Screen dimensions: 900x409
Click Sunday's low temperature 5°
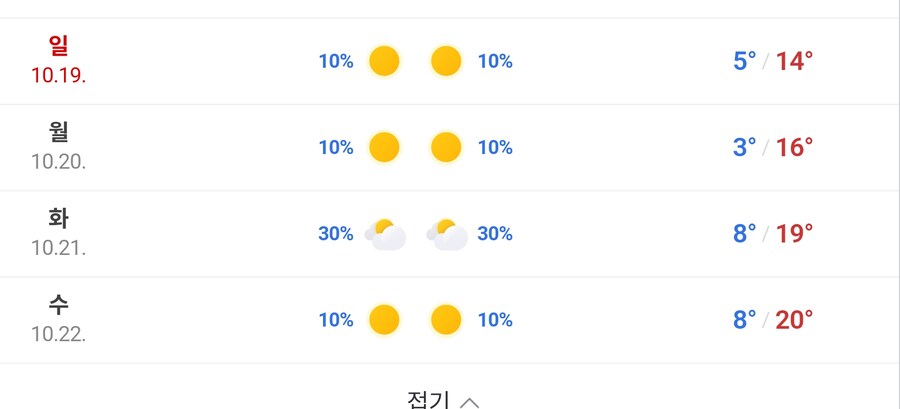tap(745, 62)
